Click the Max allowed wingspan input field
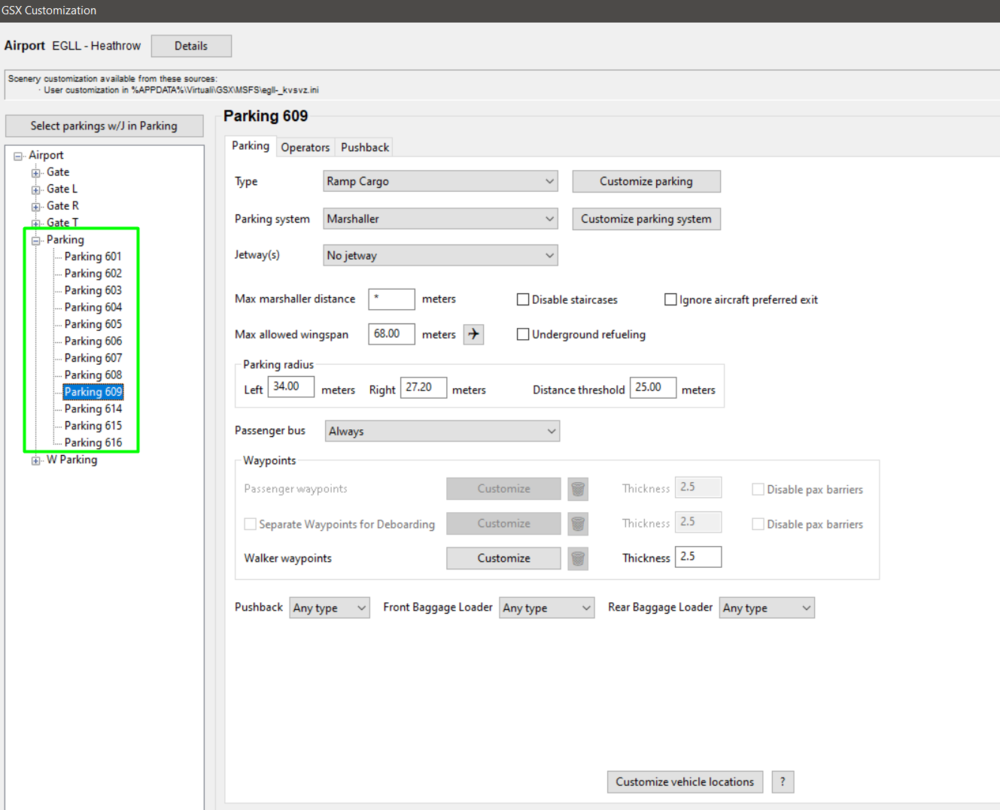This screenshot has width=1000, height=810. [x=391, y=334]
